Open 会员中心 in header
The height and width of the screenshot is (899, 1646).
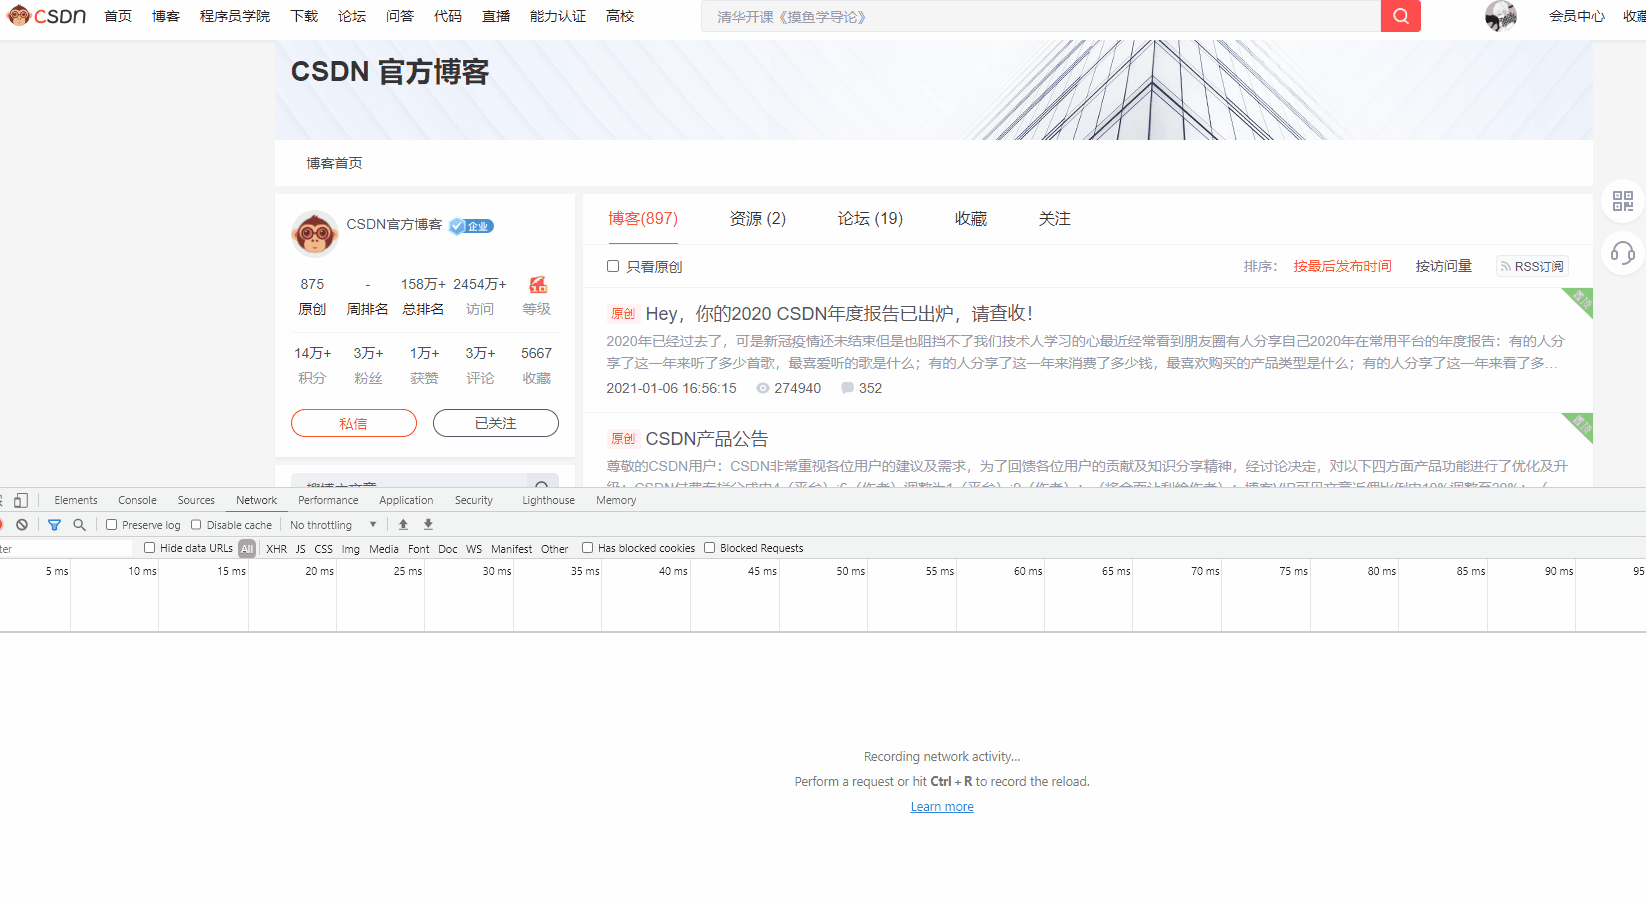[x=1577, y=16]
